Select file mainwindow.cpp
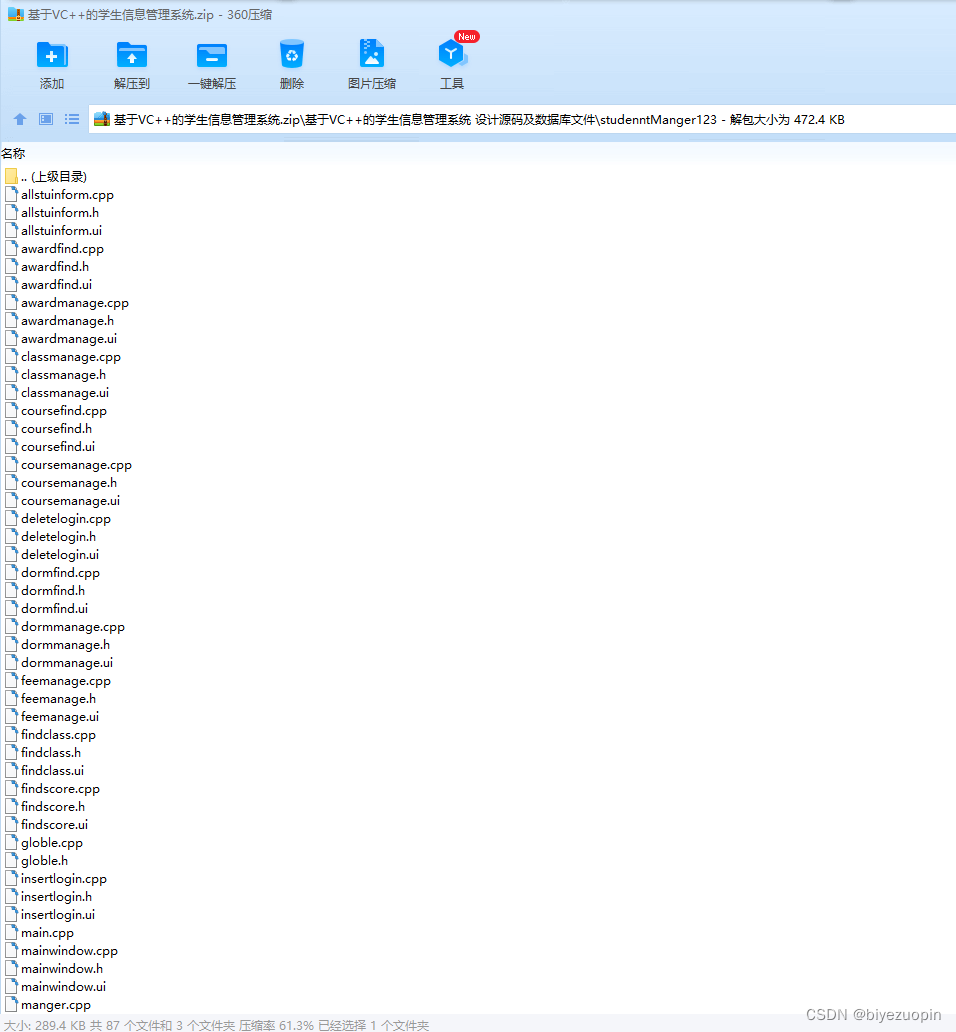This screenshot has width=956, height=1032. (x=62, y=950)
